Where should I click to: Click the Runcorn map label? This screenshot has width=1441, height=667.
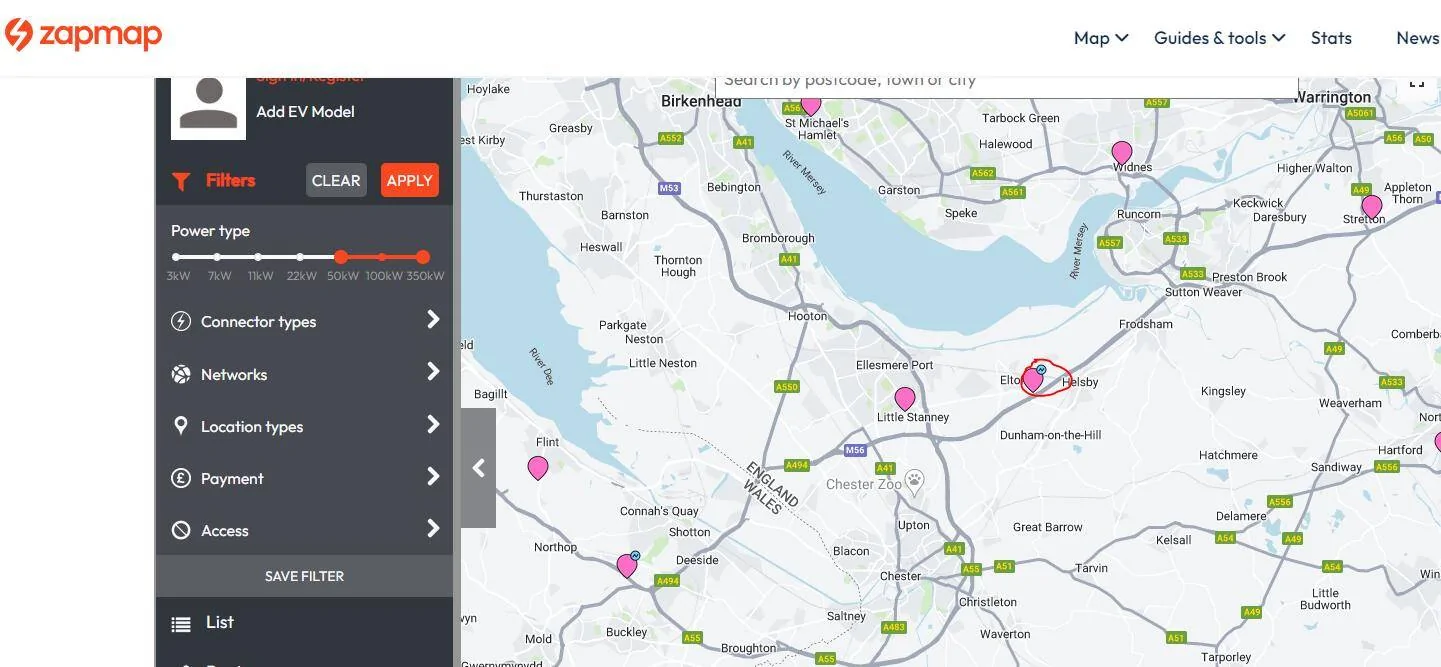(x=1139, y=214)
